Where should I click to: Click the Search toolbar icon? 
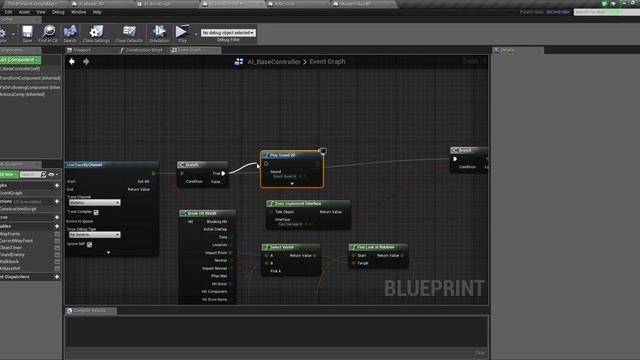[70, 33]
